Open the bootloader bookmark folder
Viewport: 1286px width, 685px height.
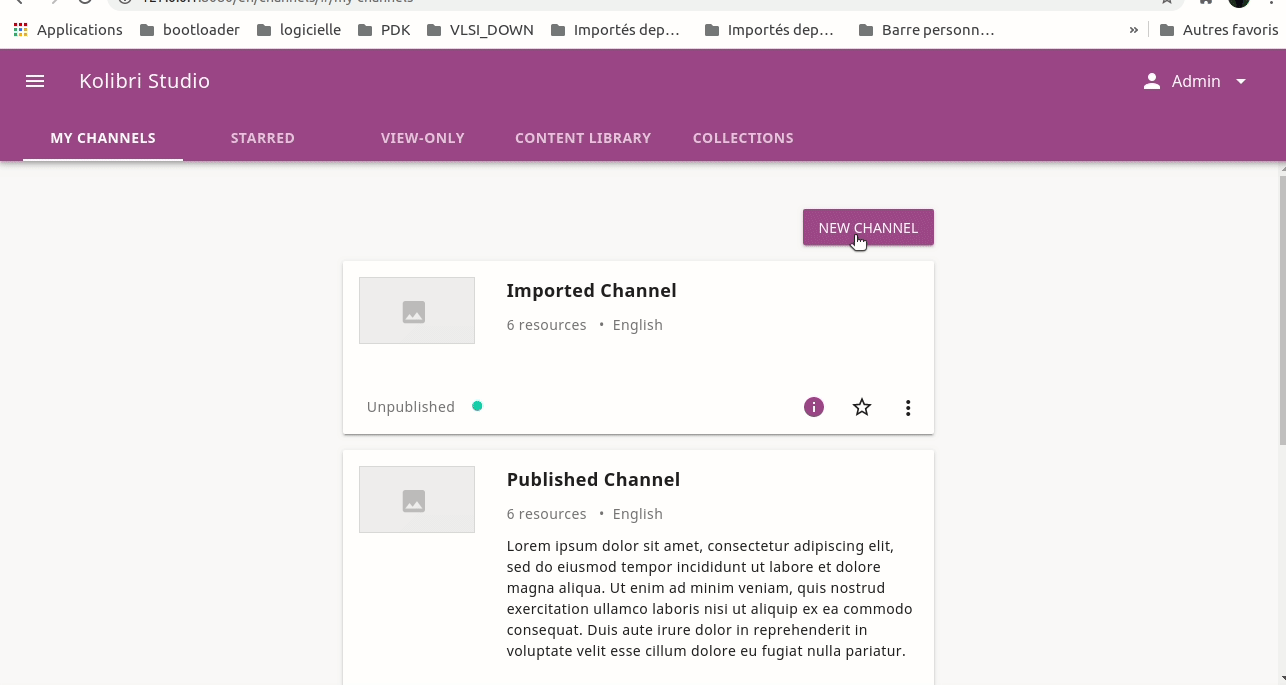pyautogui.click(x=190, y=30)
